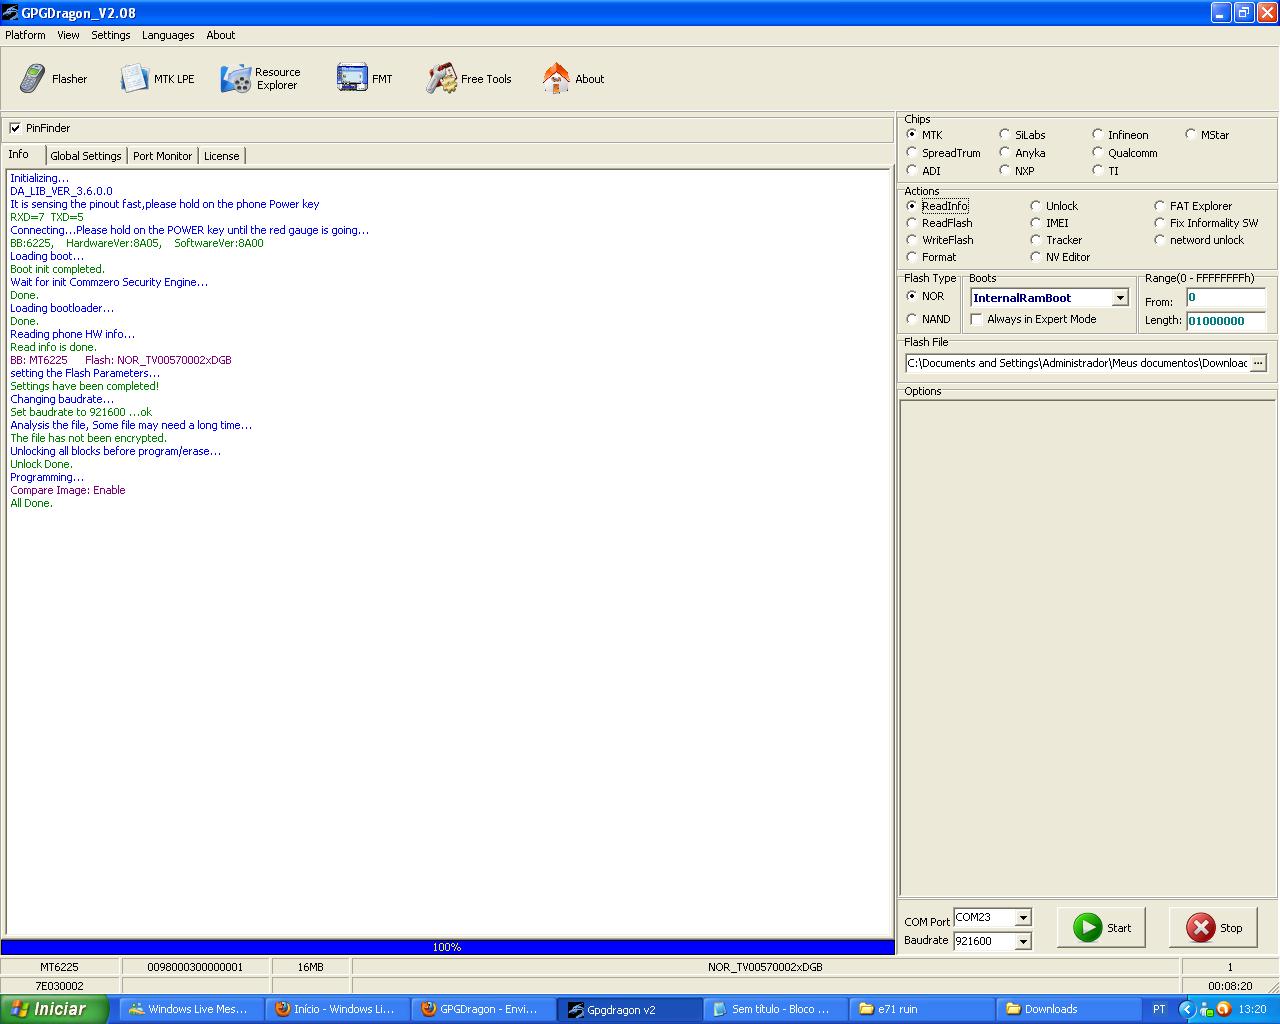Open the Languages menu

click(168, 35)
